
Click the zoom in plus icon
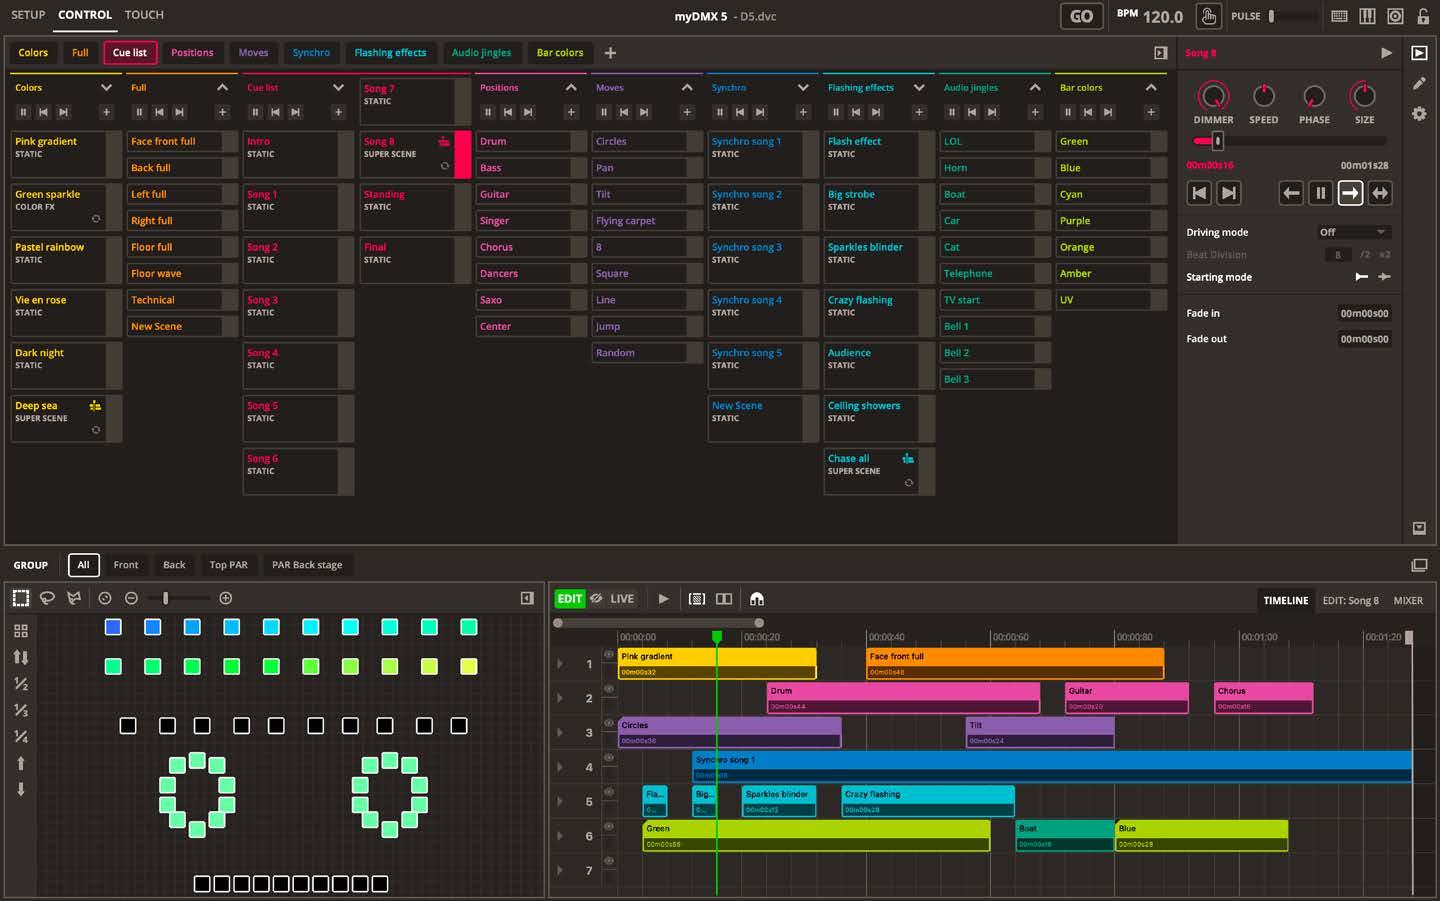pyautogui.click(x=226, y=598)
